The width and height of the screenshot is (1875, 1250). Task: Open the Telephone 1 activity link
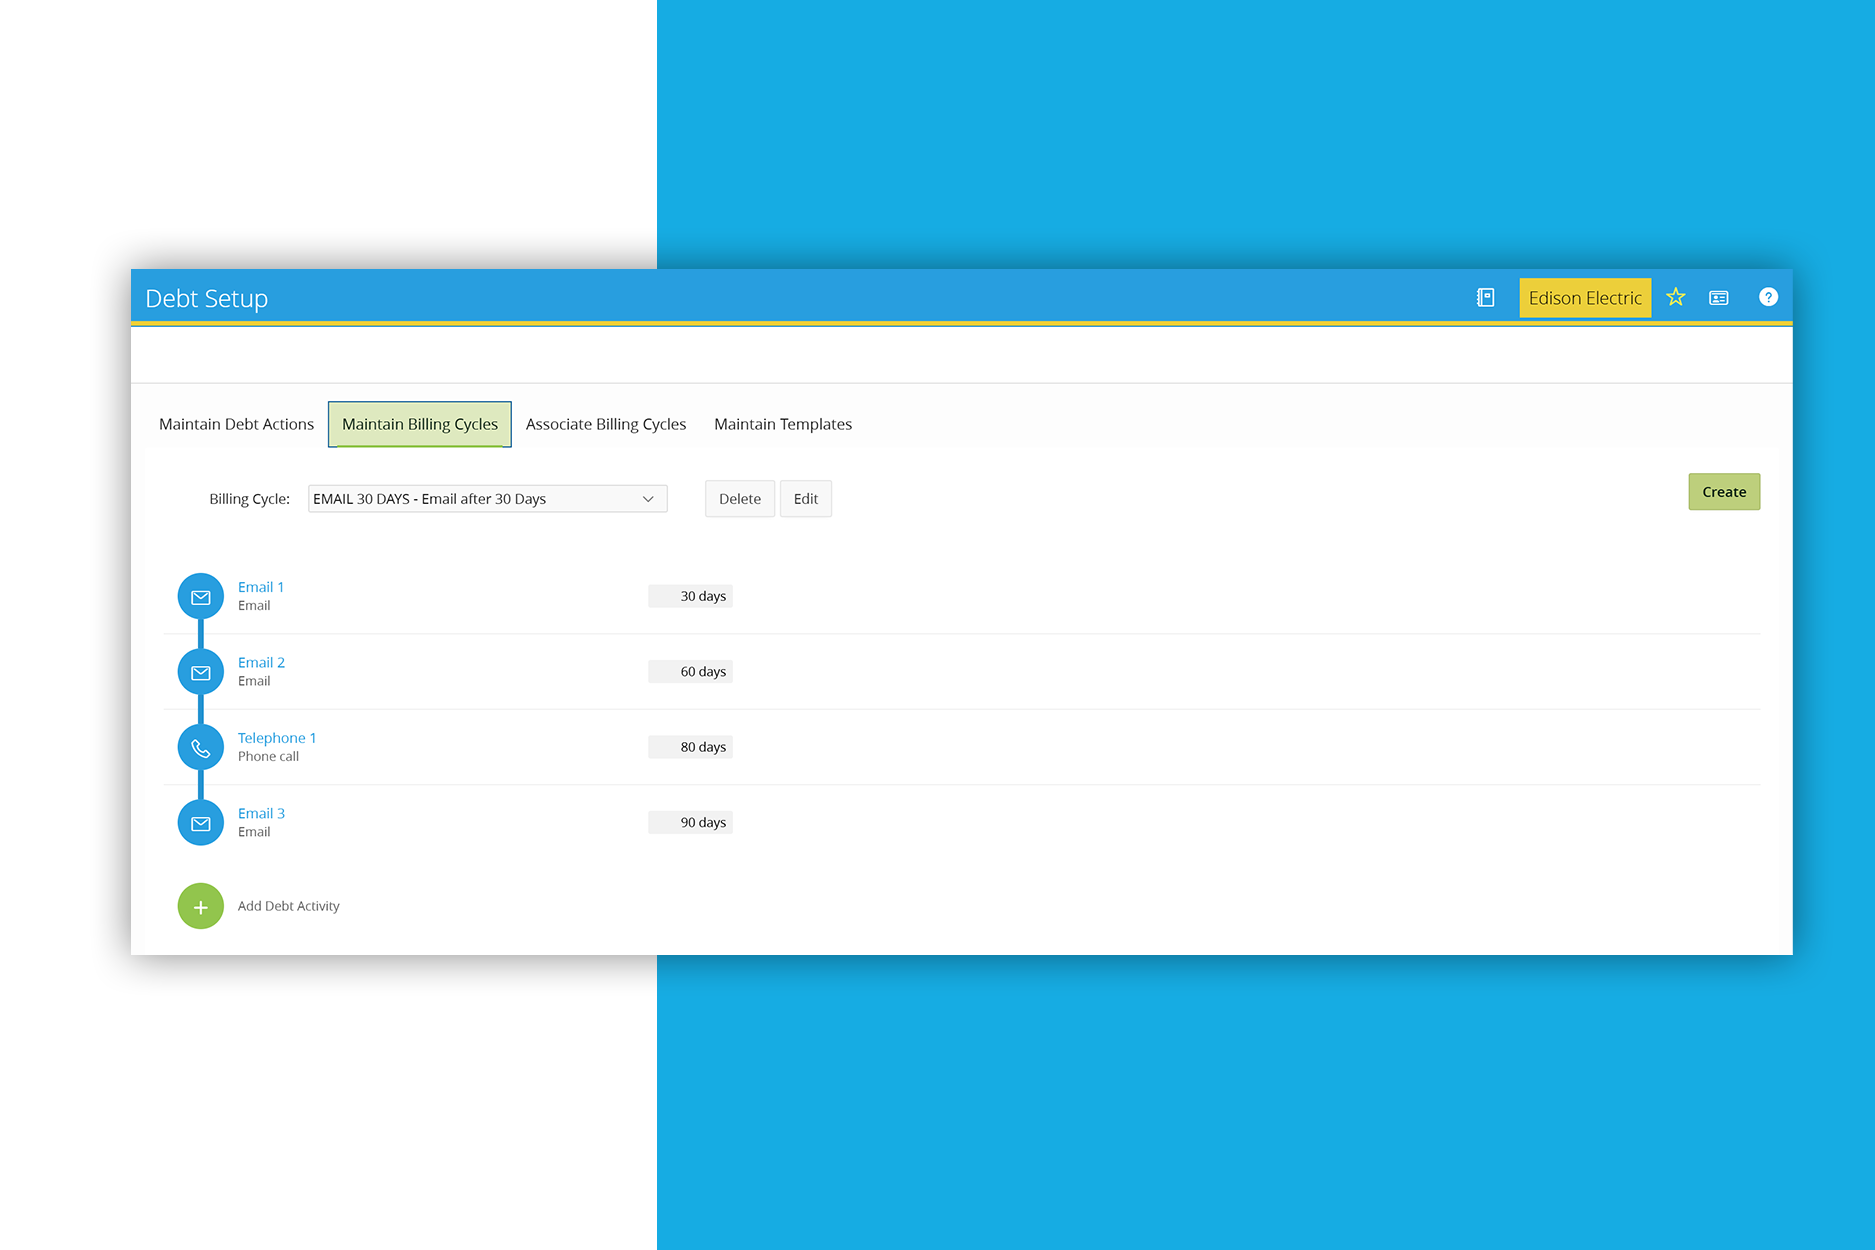pos(277,738)
